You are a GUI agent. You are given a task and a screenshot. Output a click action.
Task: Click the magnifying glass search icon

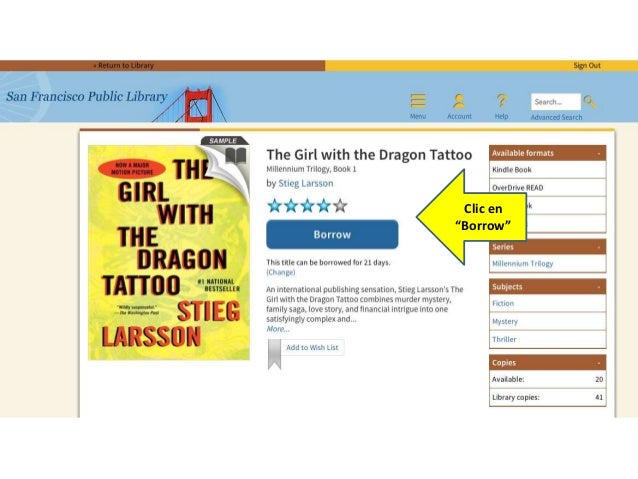590,102
